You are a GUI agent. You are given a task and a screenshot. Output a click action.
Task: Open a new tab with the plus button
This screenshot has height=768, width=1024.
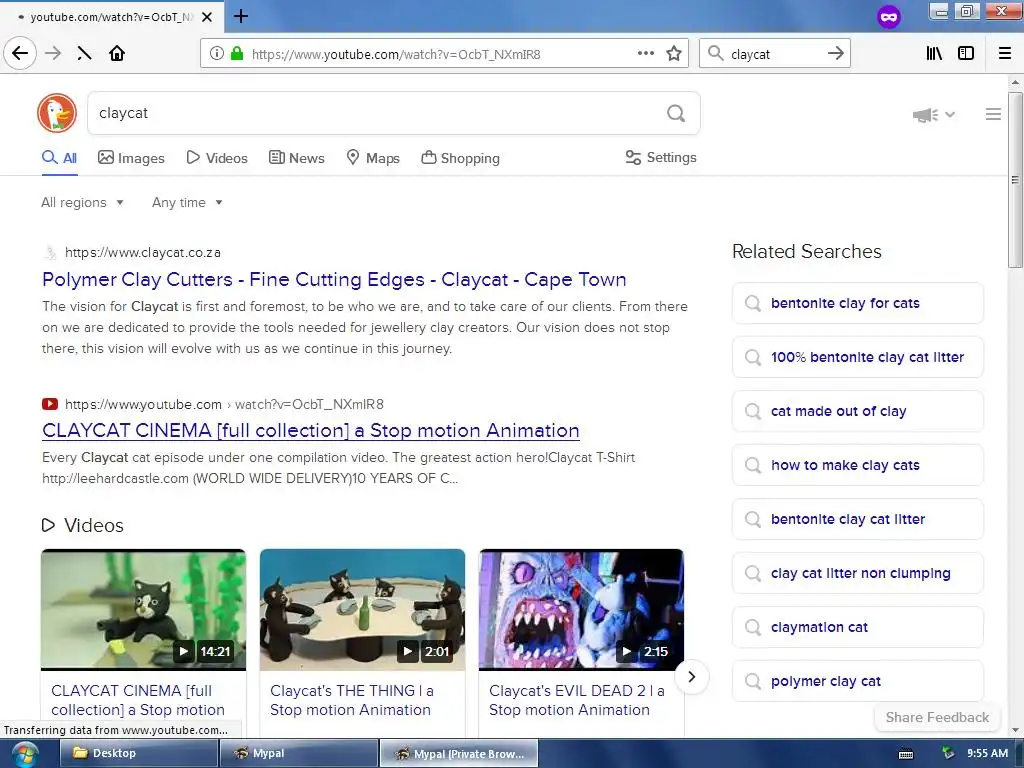click(240, 16)
